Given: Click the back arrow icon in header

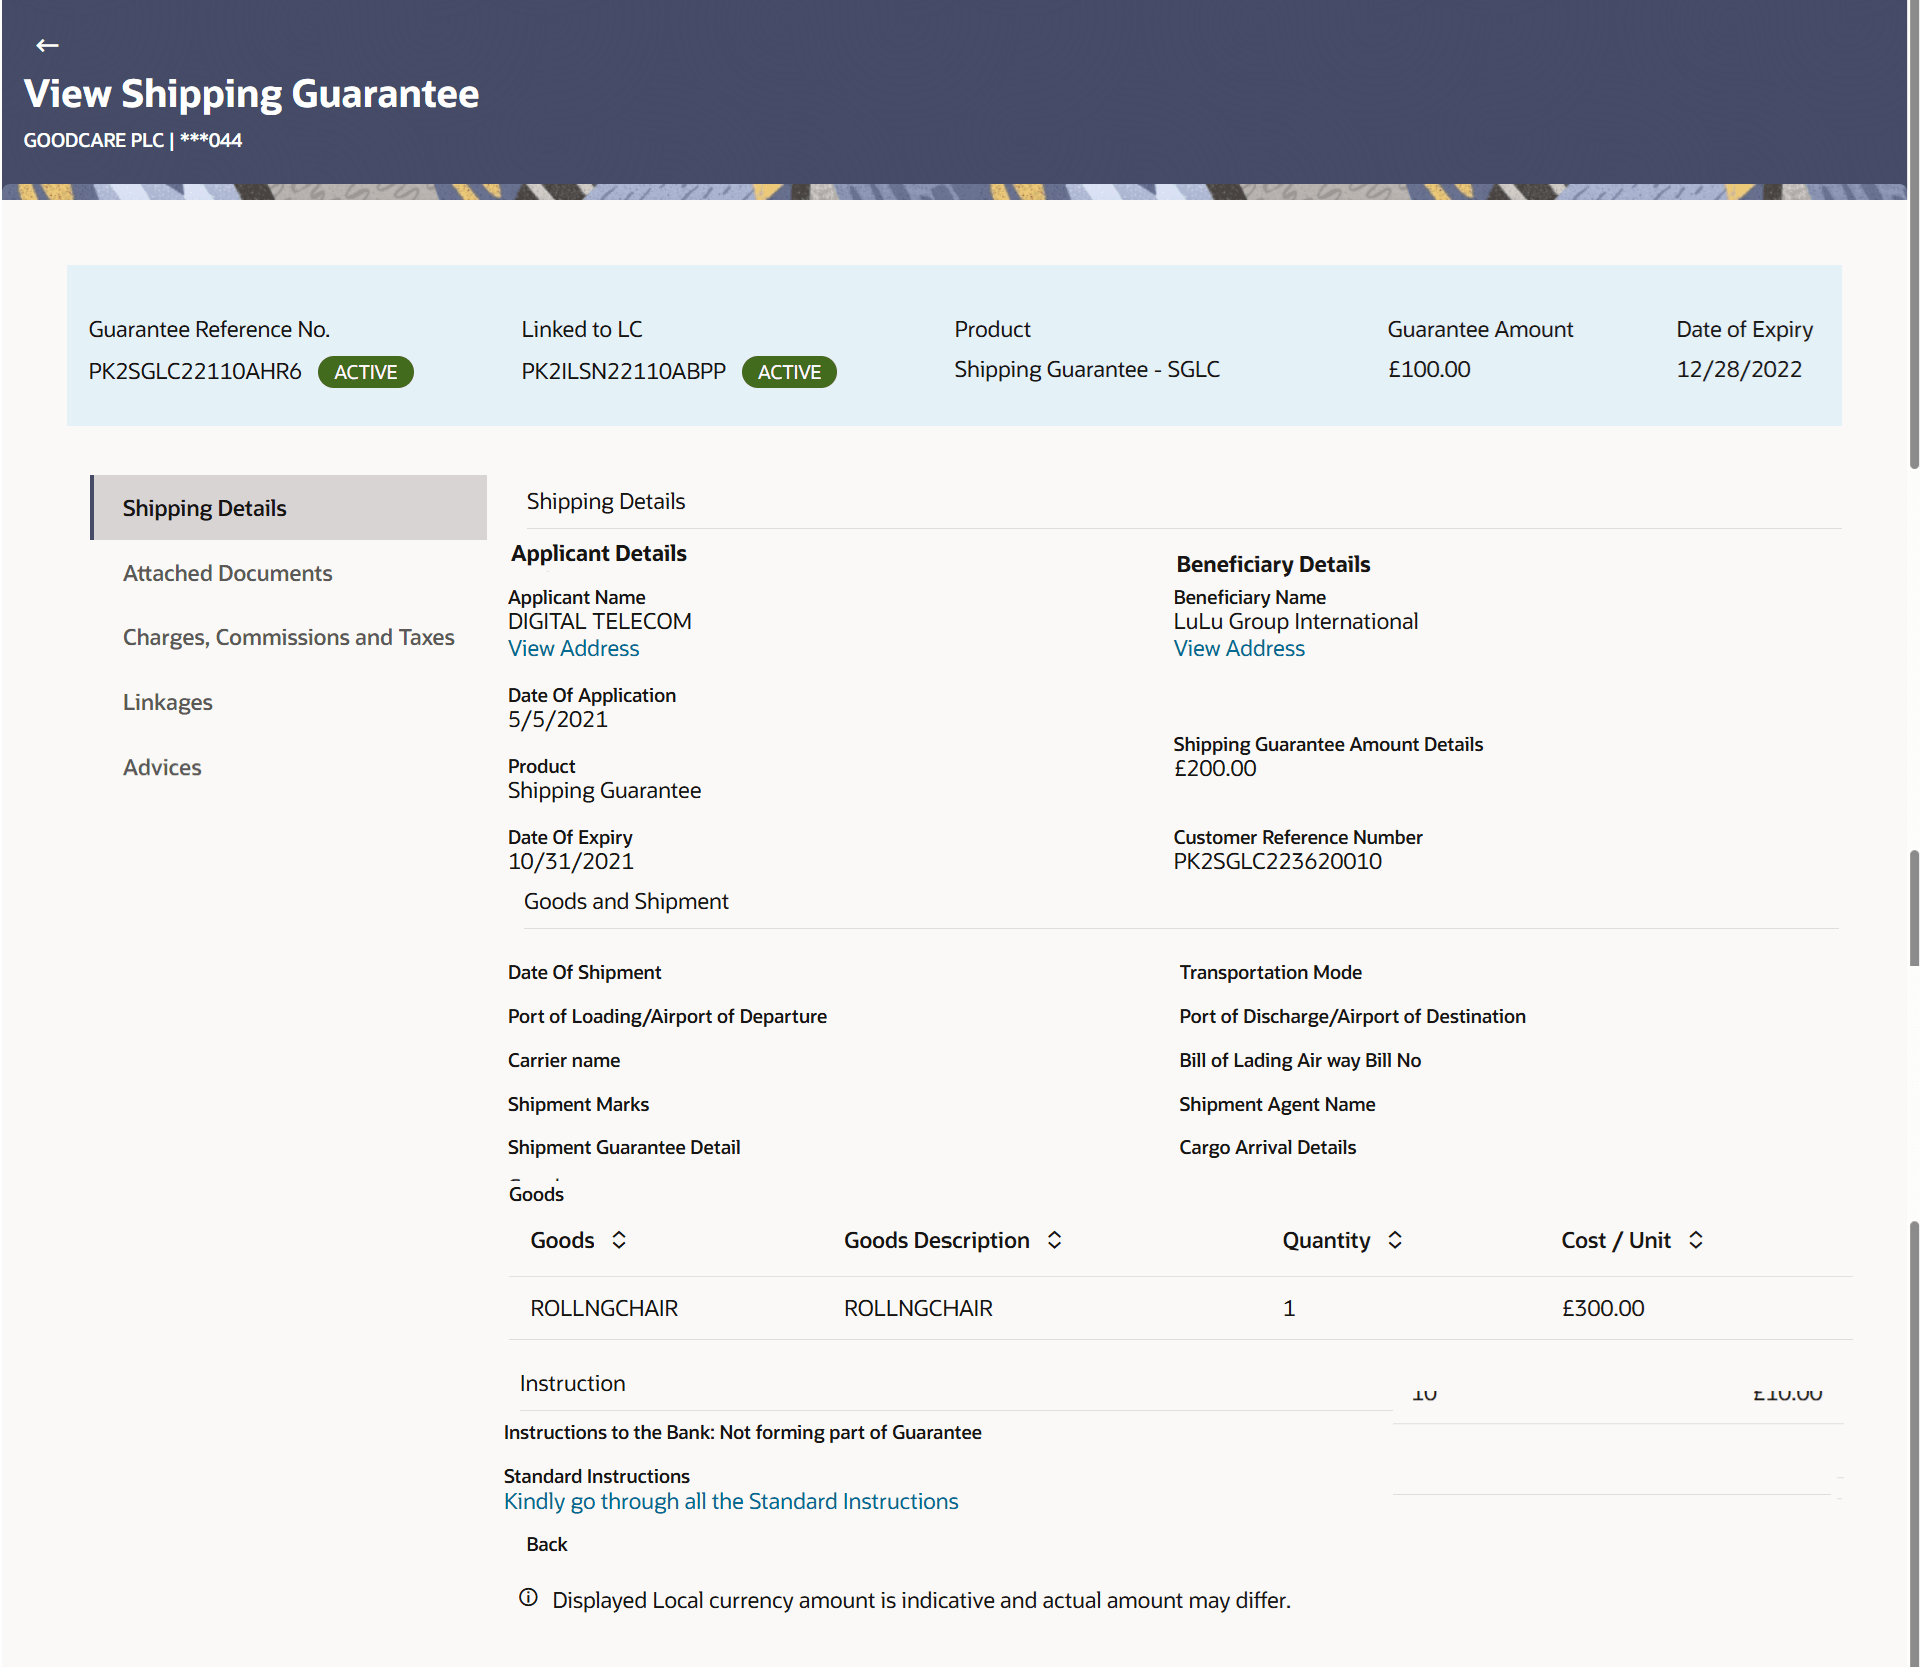Looking at the screenshot, I should [46, 45].
